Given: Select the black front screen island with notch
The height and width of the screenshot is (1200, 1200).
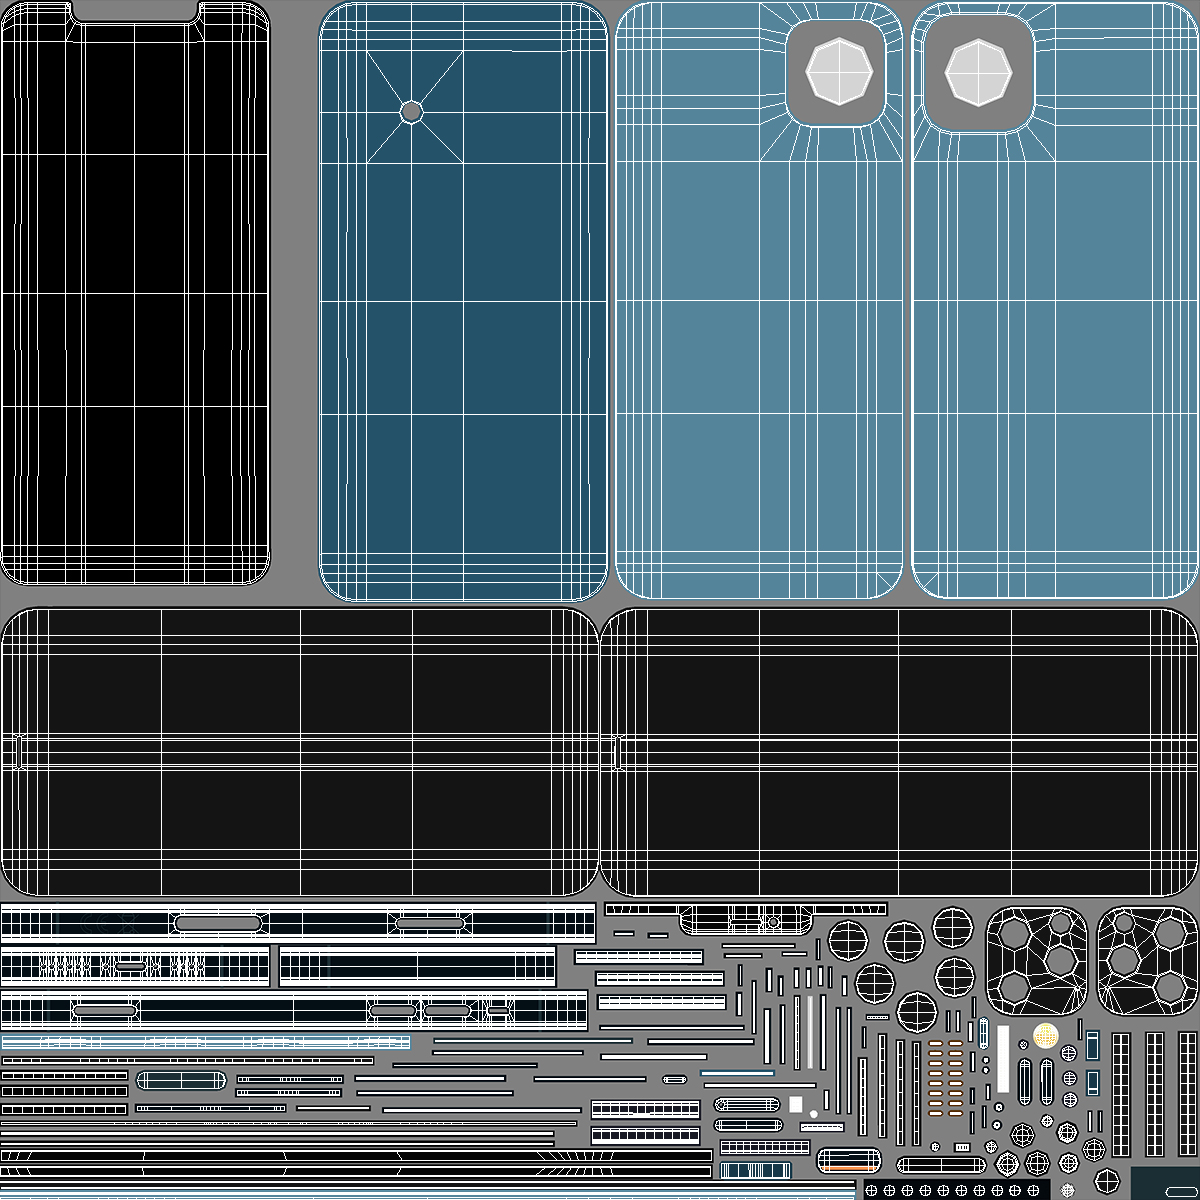Looking at the screenshot, I should [x=135, y=293].
